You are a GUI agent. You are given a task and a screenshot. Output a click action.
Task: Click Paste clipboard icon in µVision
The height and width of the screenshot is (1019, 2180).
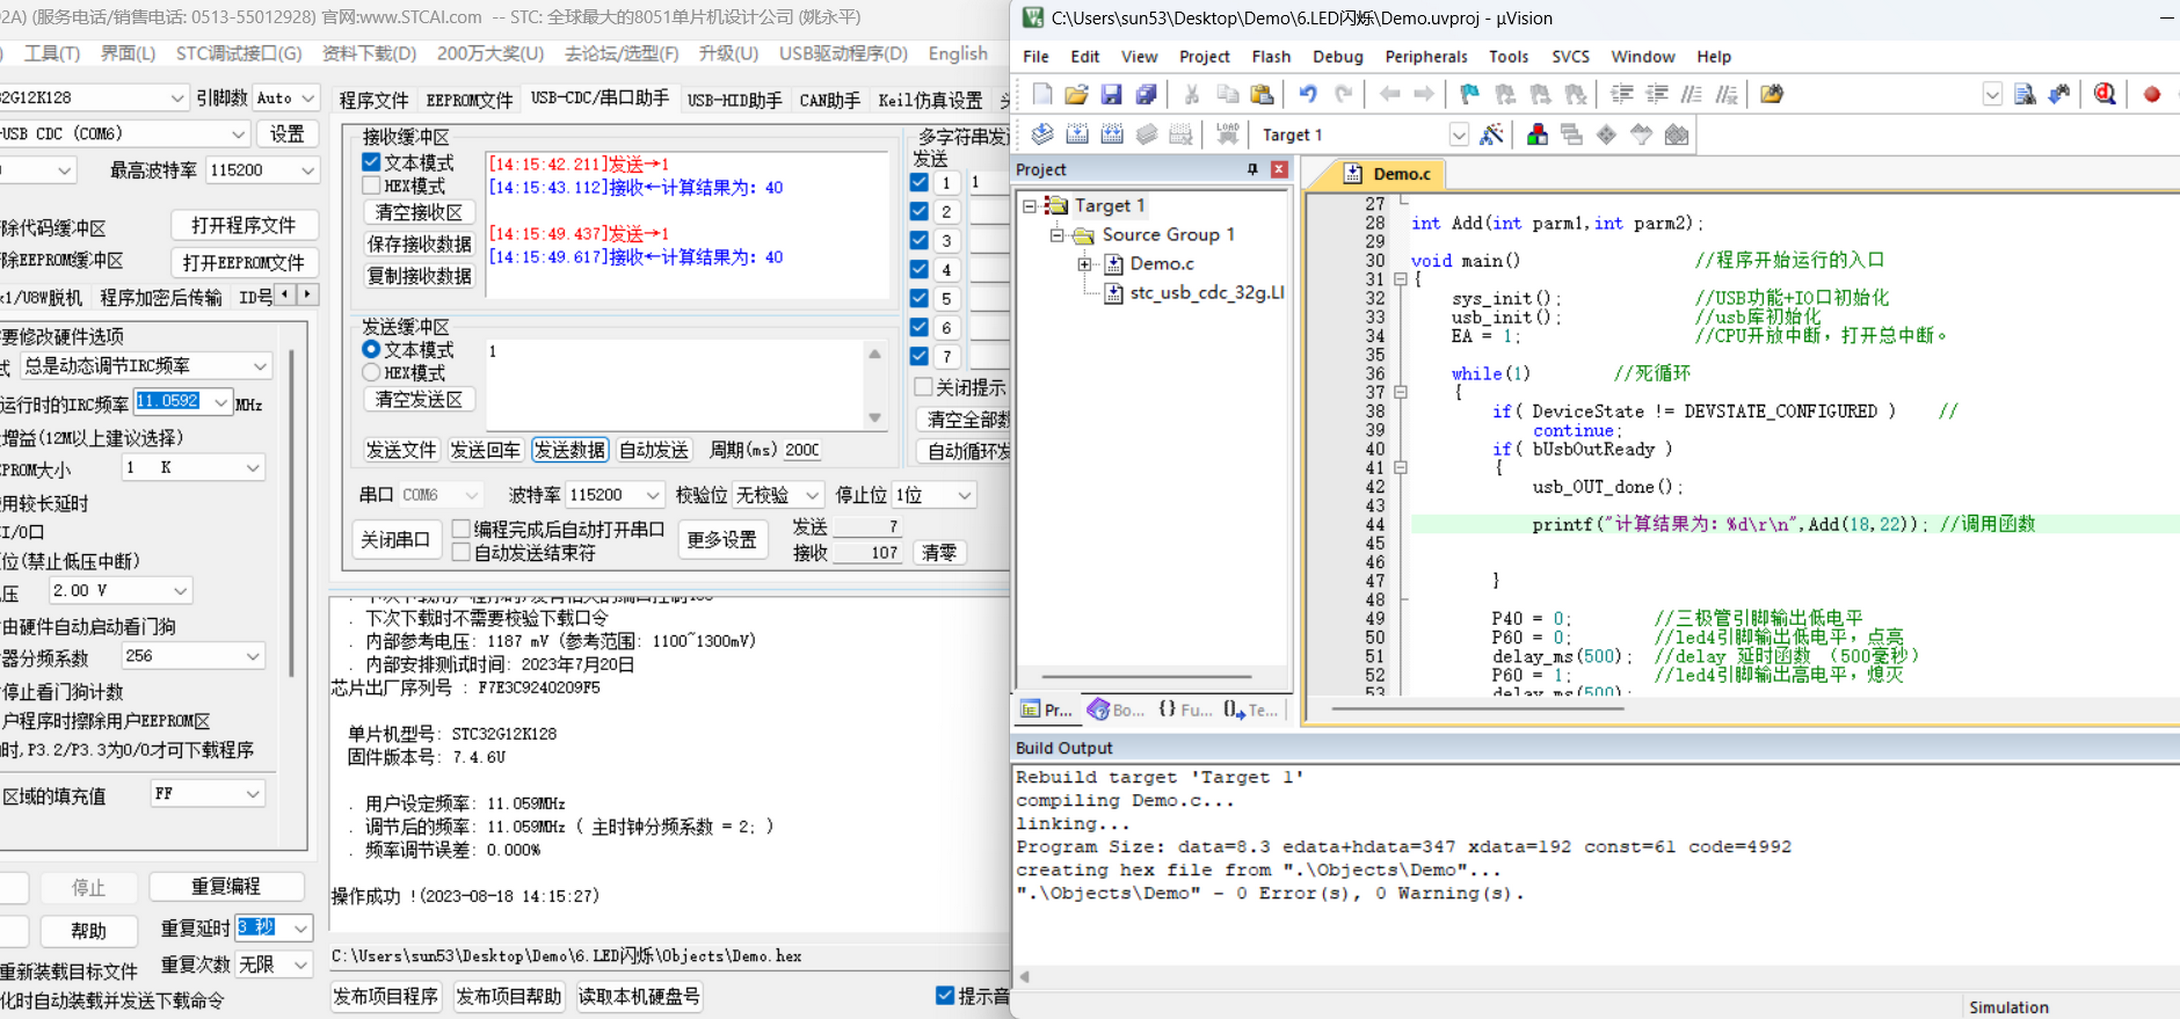coord(1262,94)
